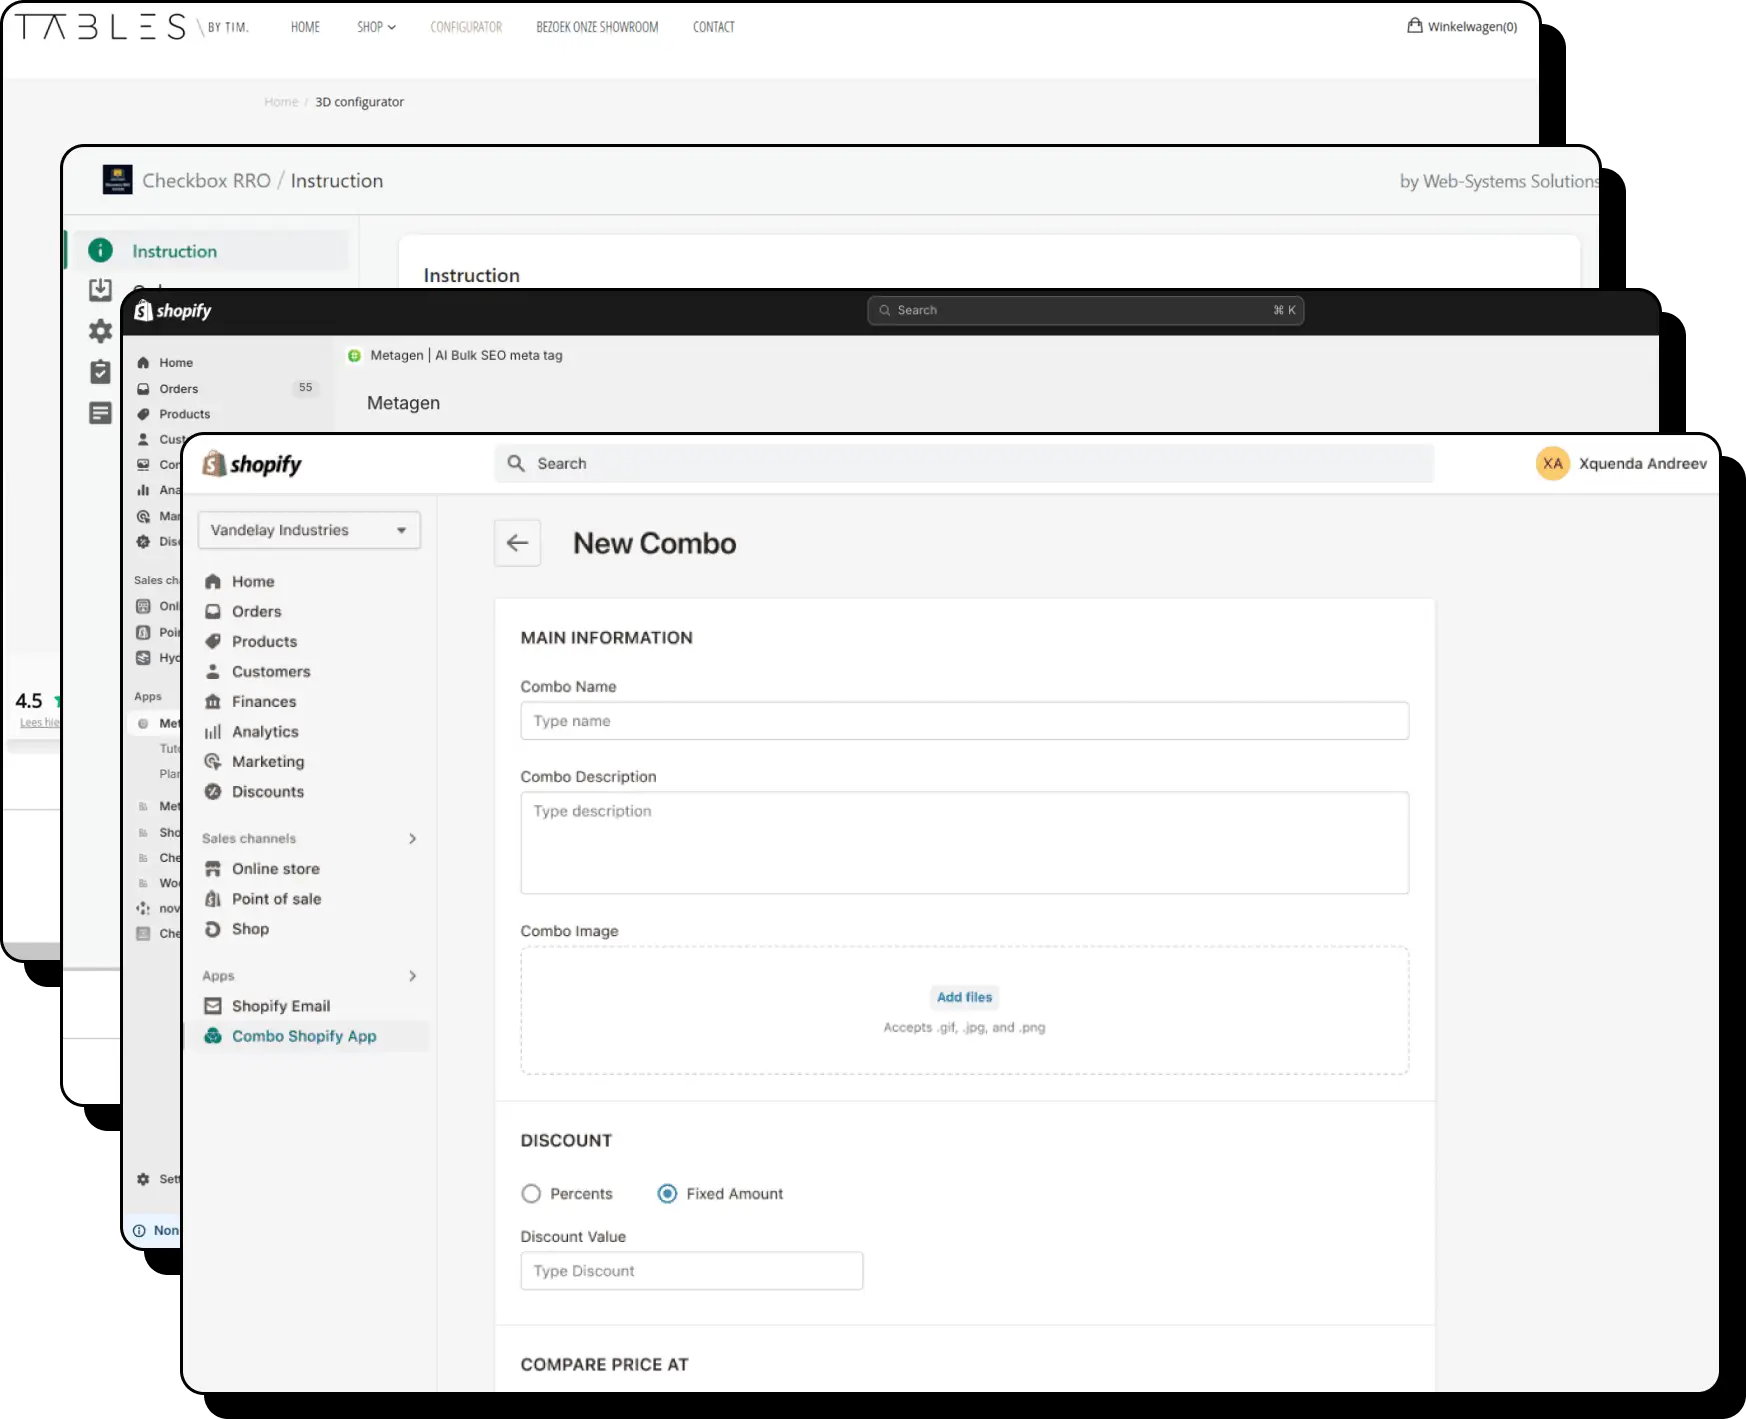The width and height of the screenshot is (1746, 1419).
Task: Click the gear icon in Checkbox RRO sidebar
Action: pos(100,331)
